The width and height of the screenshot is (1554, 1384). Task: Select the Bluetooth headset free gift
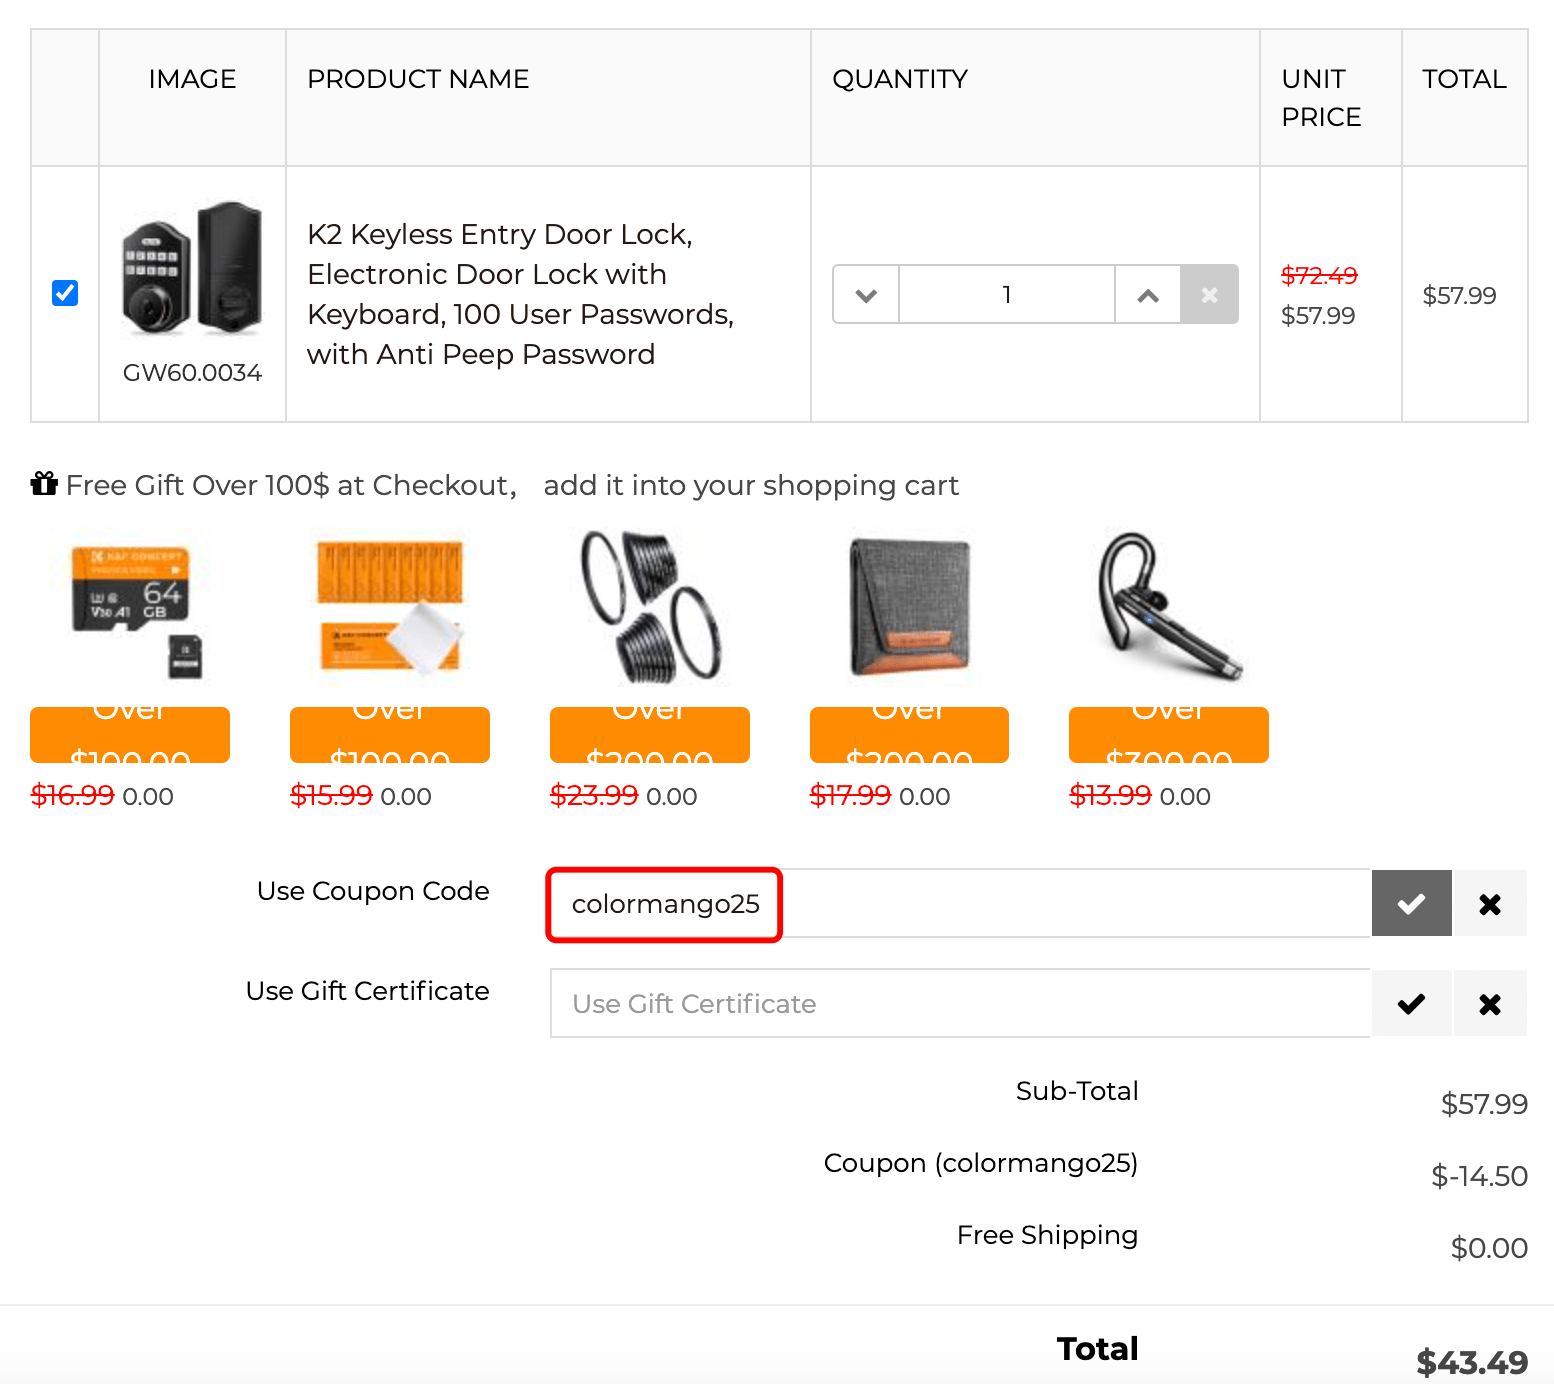pyautogui.click(x=1168, y=606)
